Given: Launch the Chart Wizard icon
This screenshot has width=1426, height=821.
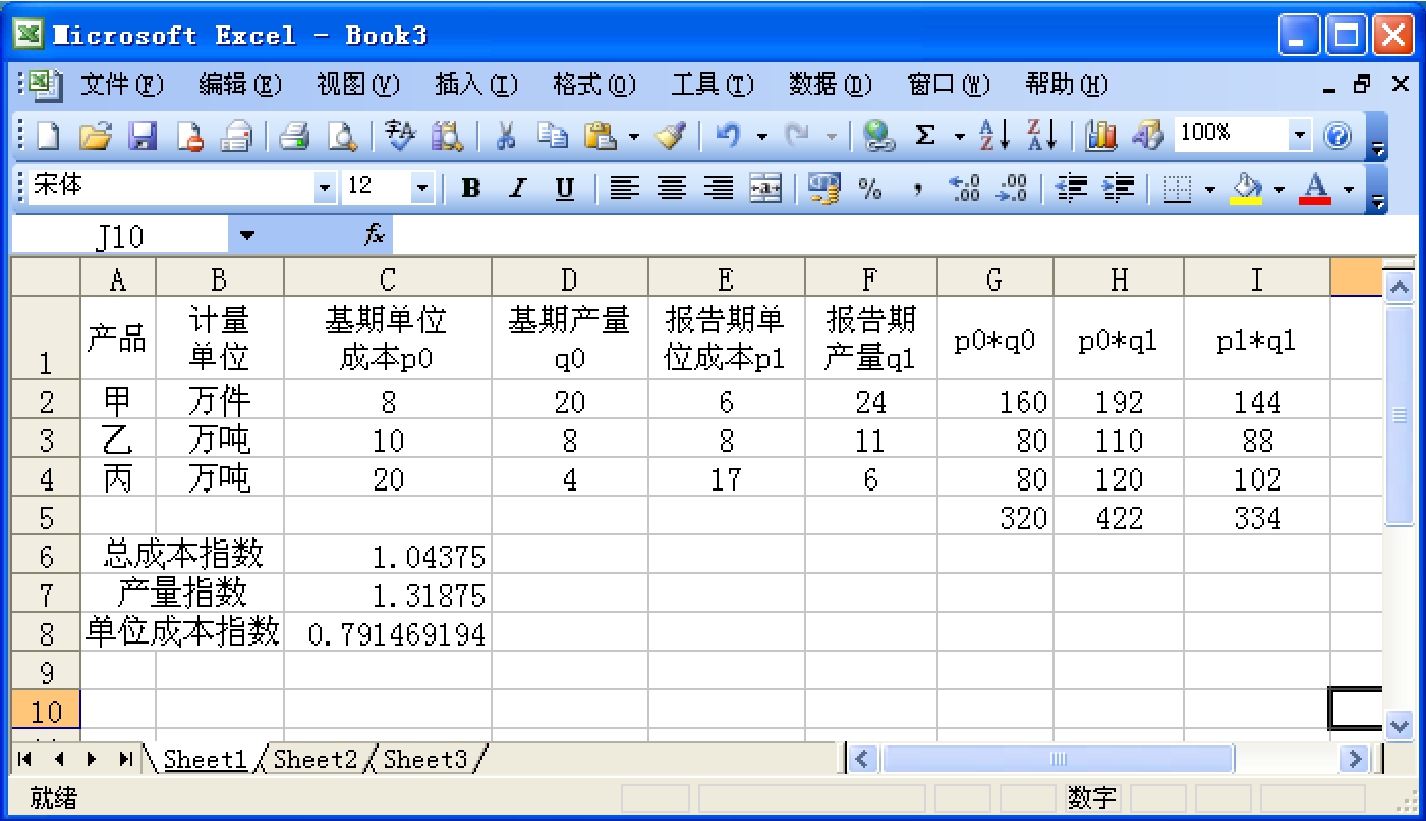Looking at the screenshot, I should pos(1101,135).
